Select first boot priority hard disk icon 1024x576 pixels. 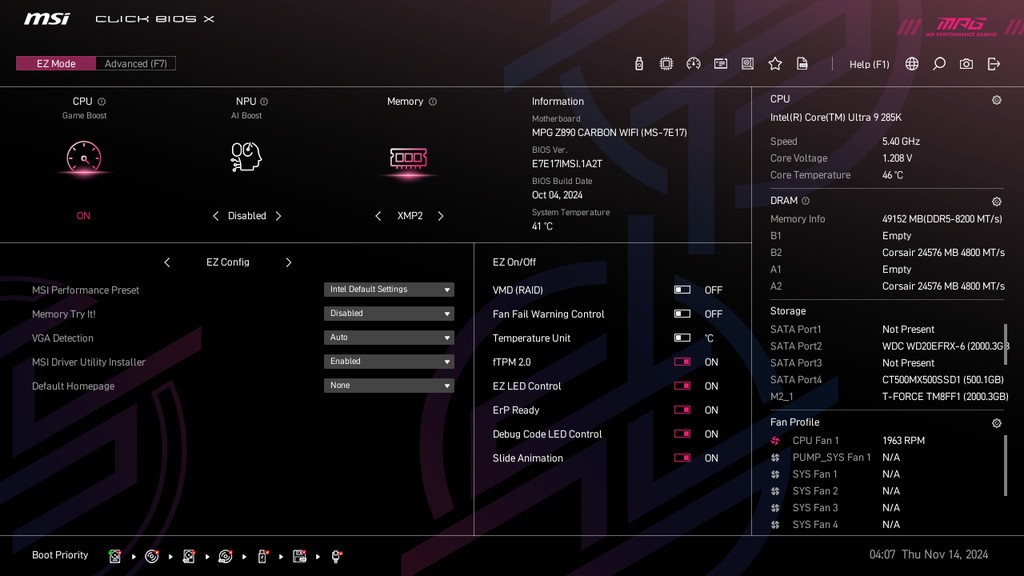115,556
